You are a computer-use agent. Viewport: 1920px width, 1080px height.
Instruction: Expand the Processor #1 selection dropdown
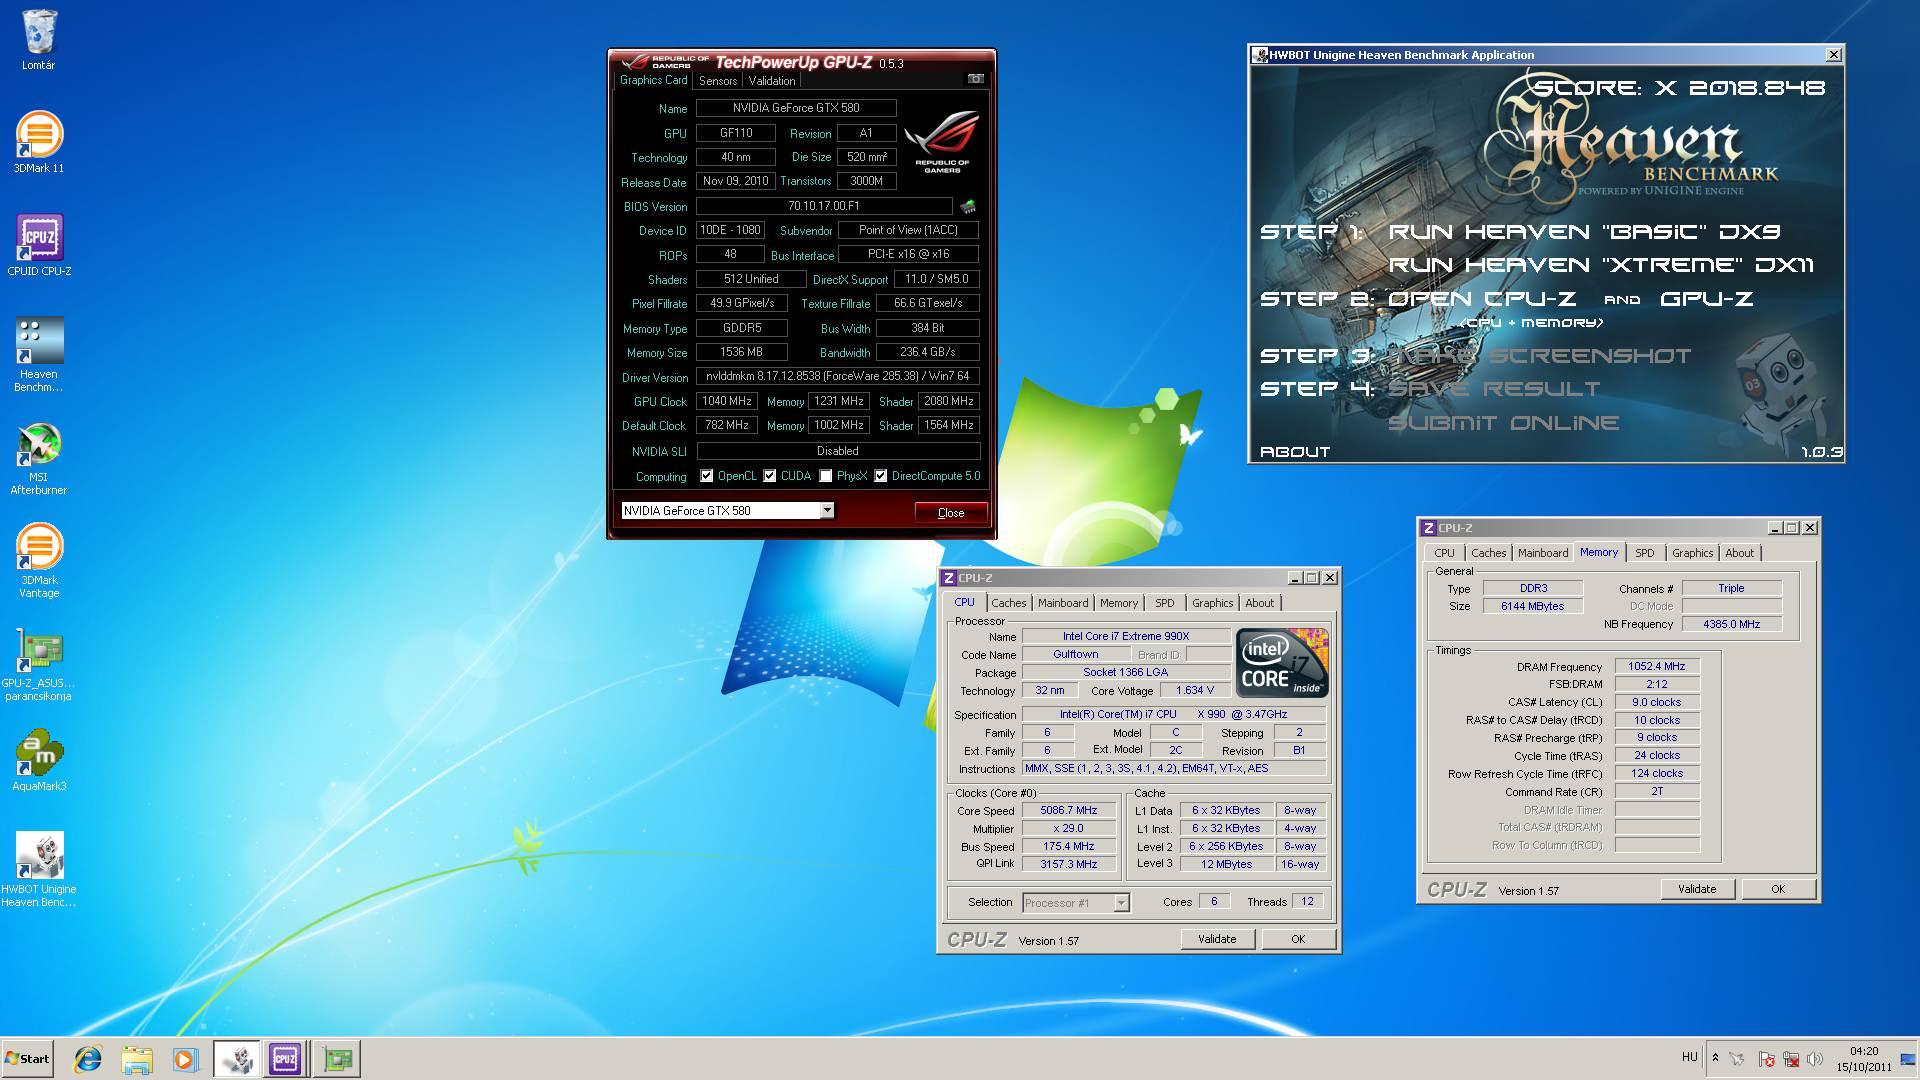click(1121, 903)
